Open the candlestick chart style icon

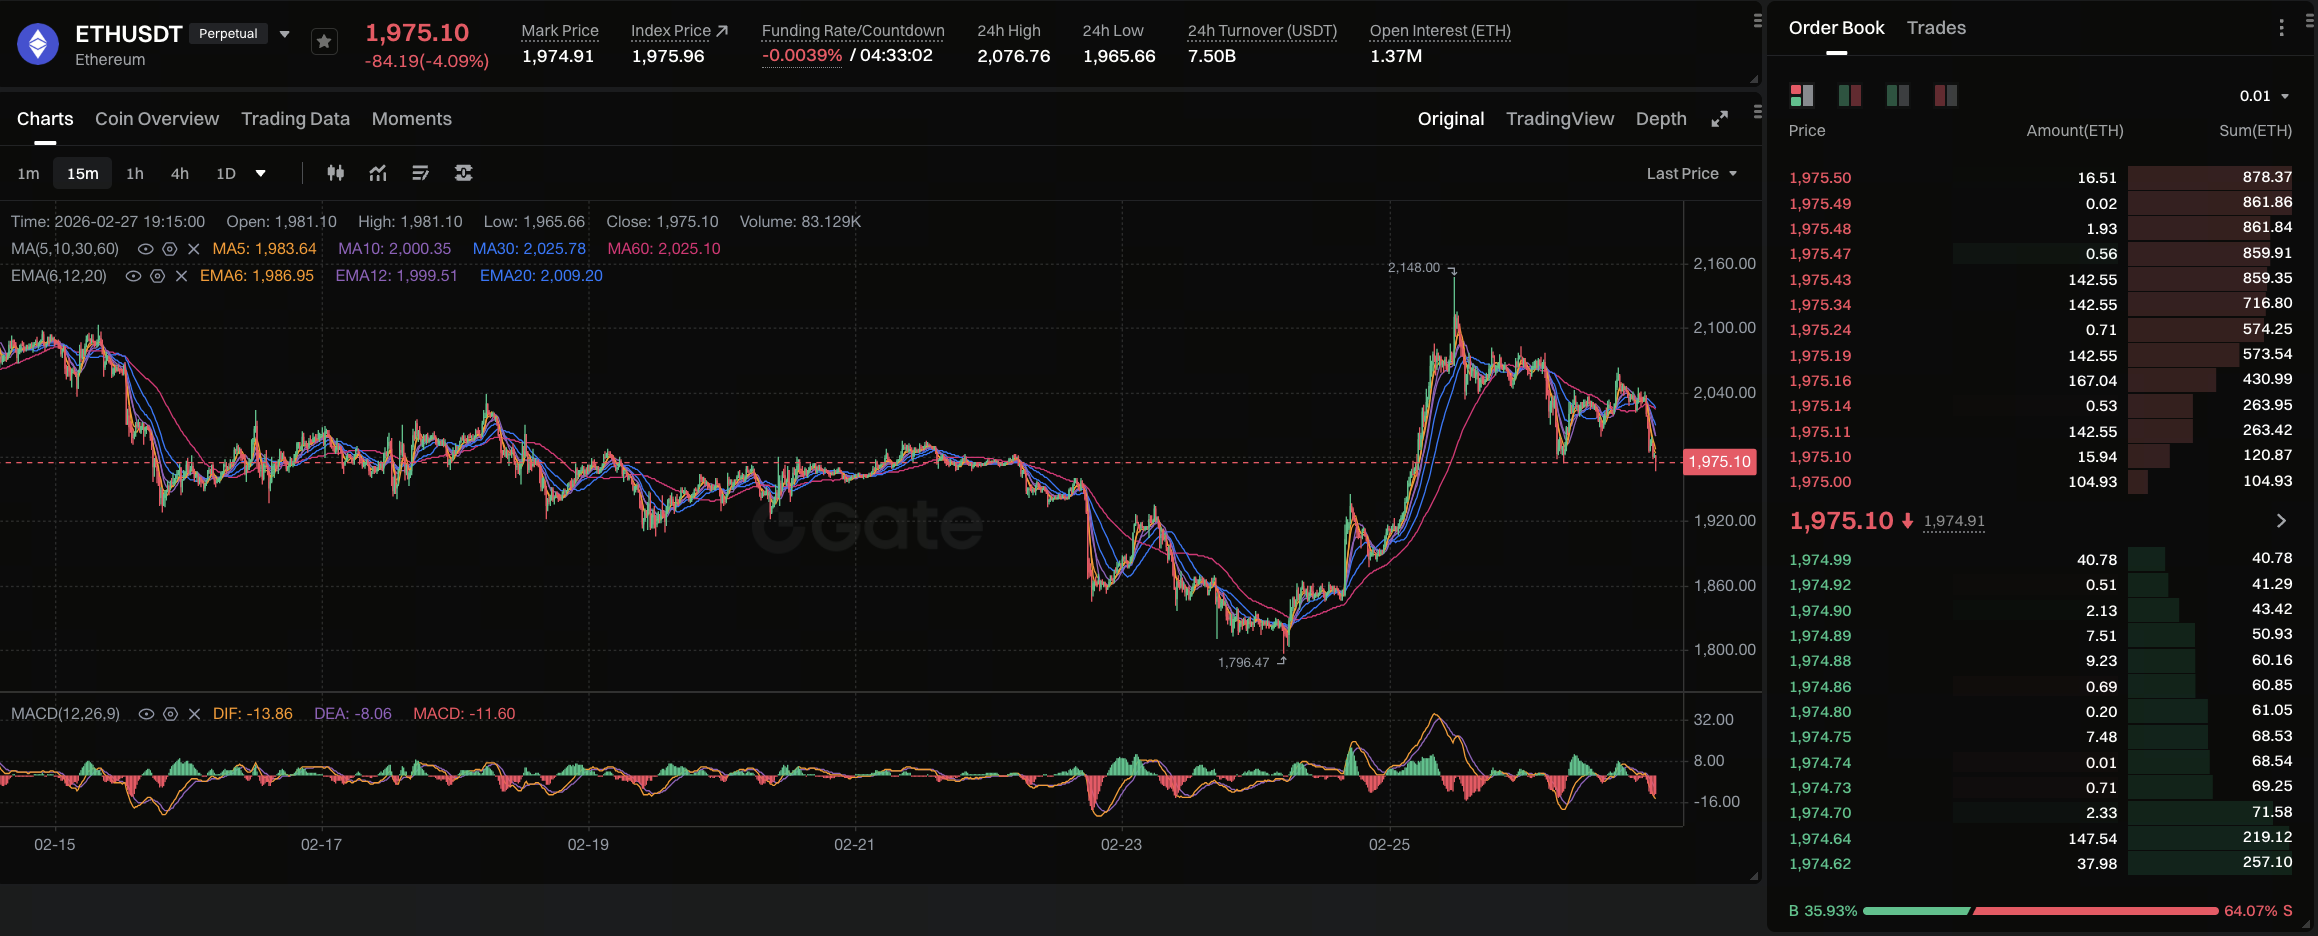[x=336, y=173]
